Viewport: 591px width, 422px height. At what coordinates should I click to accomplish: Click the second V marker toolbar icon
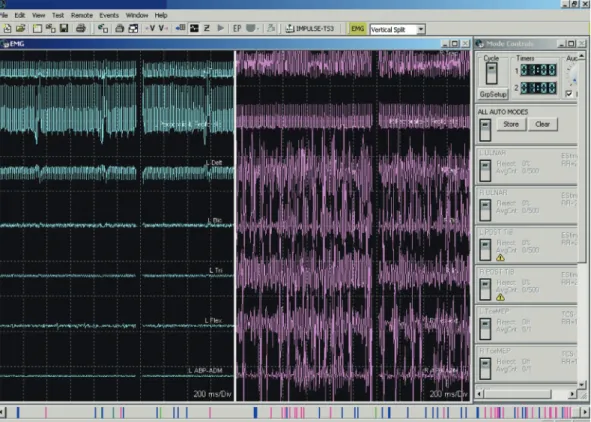tap(163, 28)
